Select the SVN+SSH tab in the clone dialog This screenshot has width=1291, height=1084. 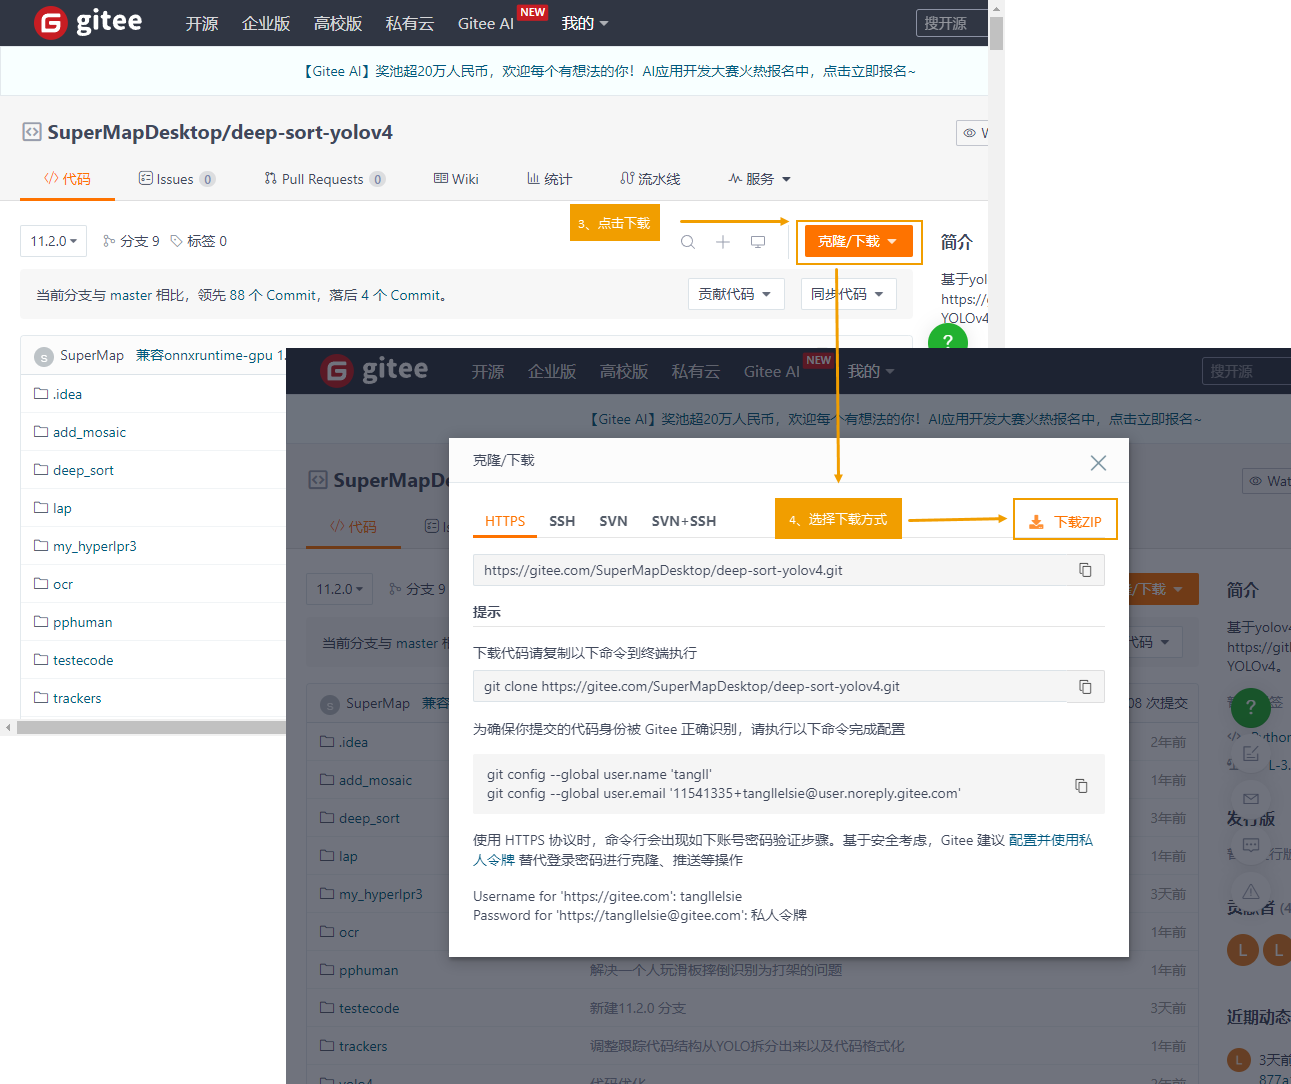(684, 521)
